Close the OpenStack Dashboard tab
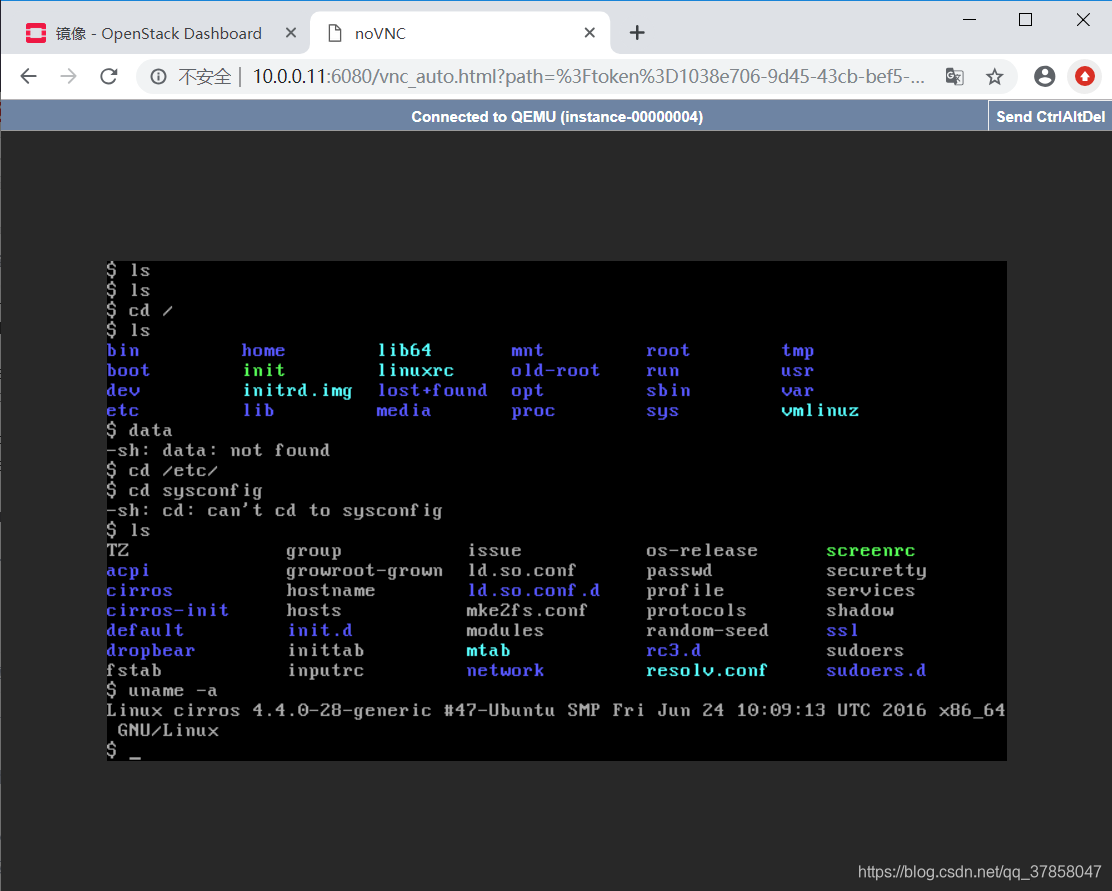This screenshot has width=1112, height=891. coord(291,32)
